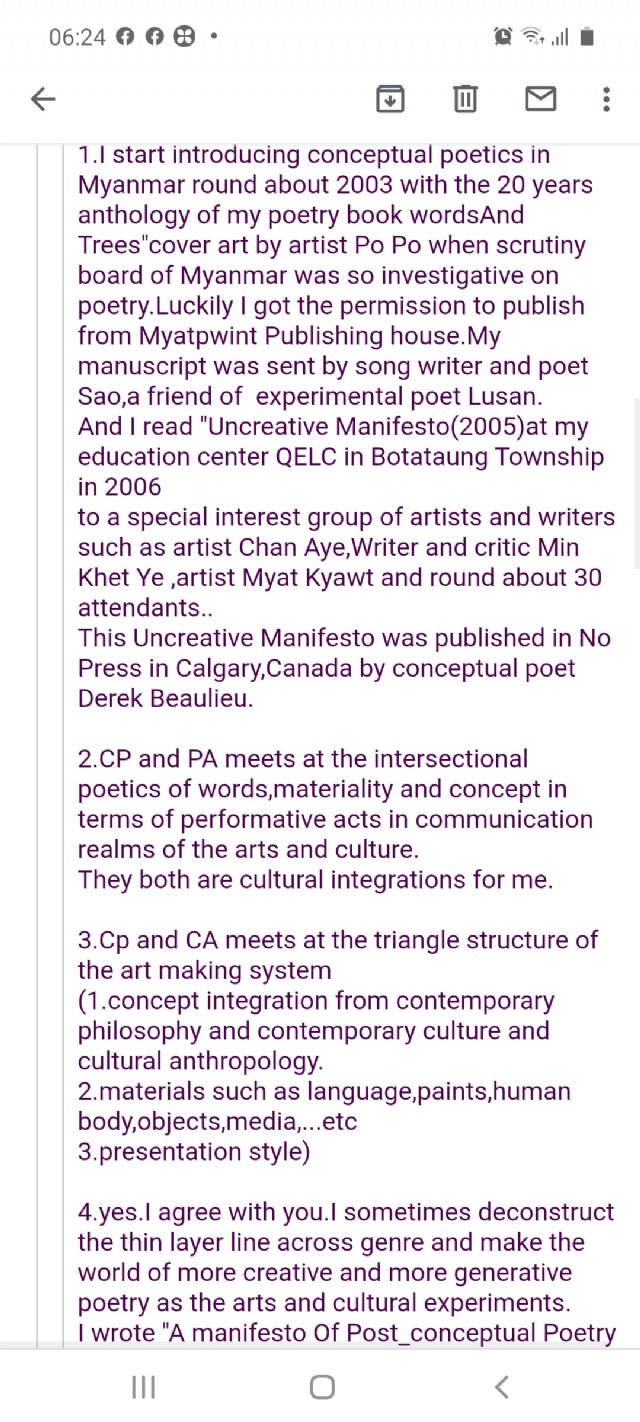The image size is (640, 1422).
Task: Tap the Wi-Fi indicator in status bar
Action: click(x=533, y=37)
